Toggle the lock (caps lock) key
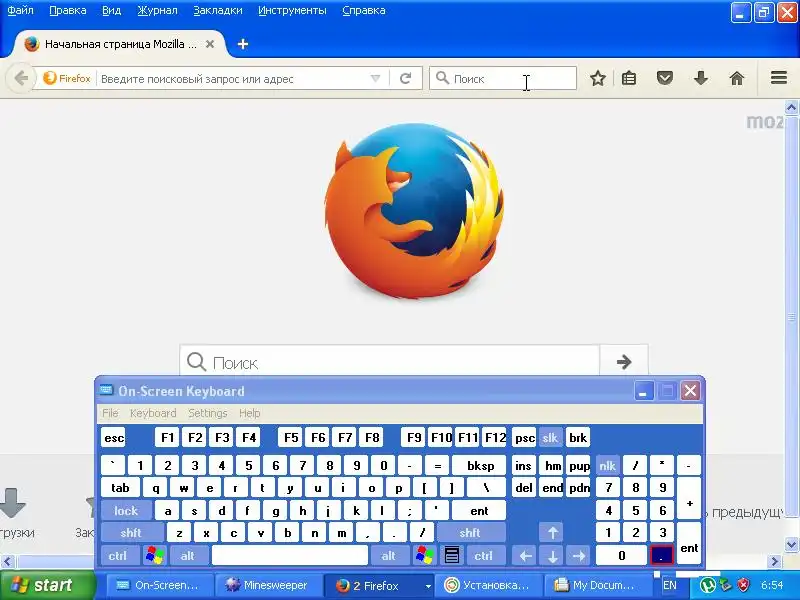The image size is (800, 600). 126,510
